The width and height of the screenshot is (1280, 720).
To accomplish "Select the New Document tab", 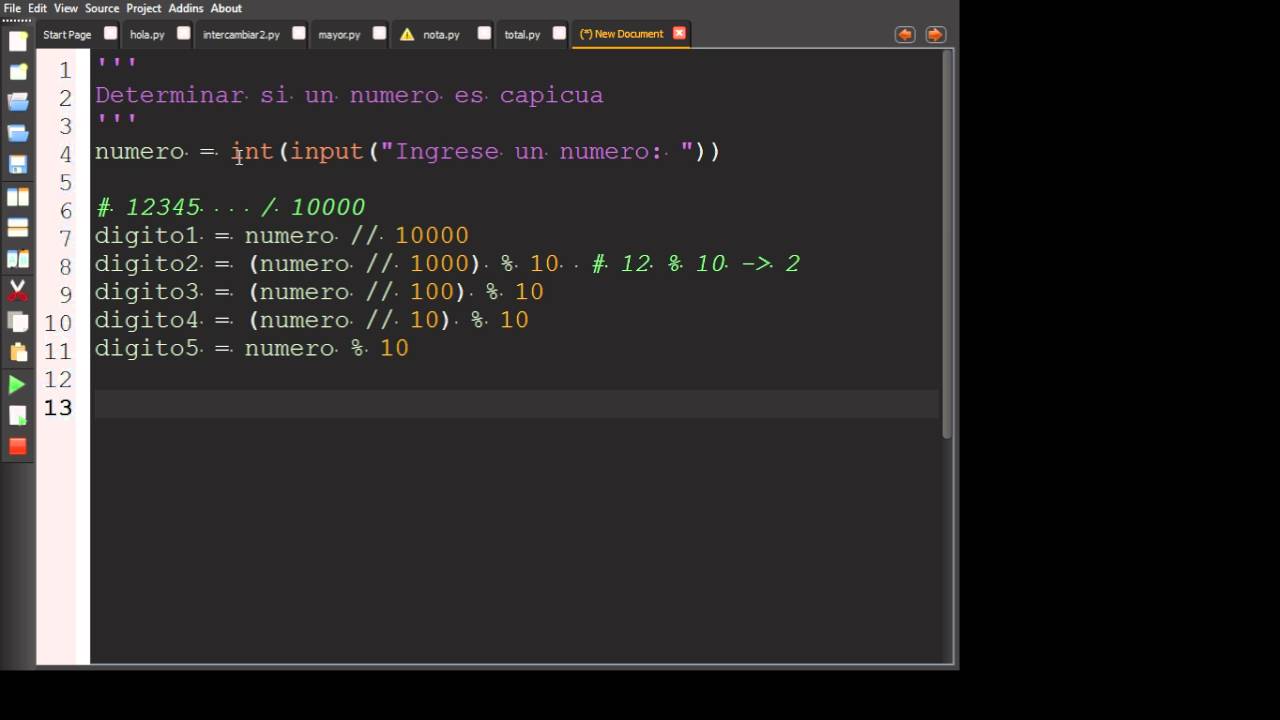I will point(621,34).
